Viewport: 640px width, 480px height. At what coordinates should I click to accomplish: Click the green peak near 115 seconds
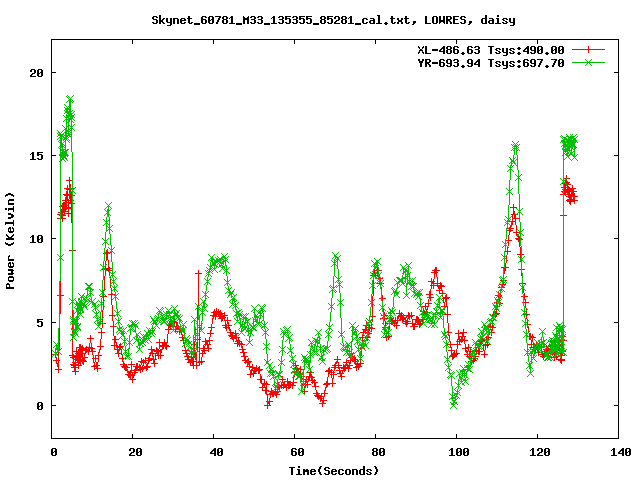(516, 145)
